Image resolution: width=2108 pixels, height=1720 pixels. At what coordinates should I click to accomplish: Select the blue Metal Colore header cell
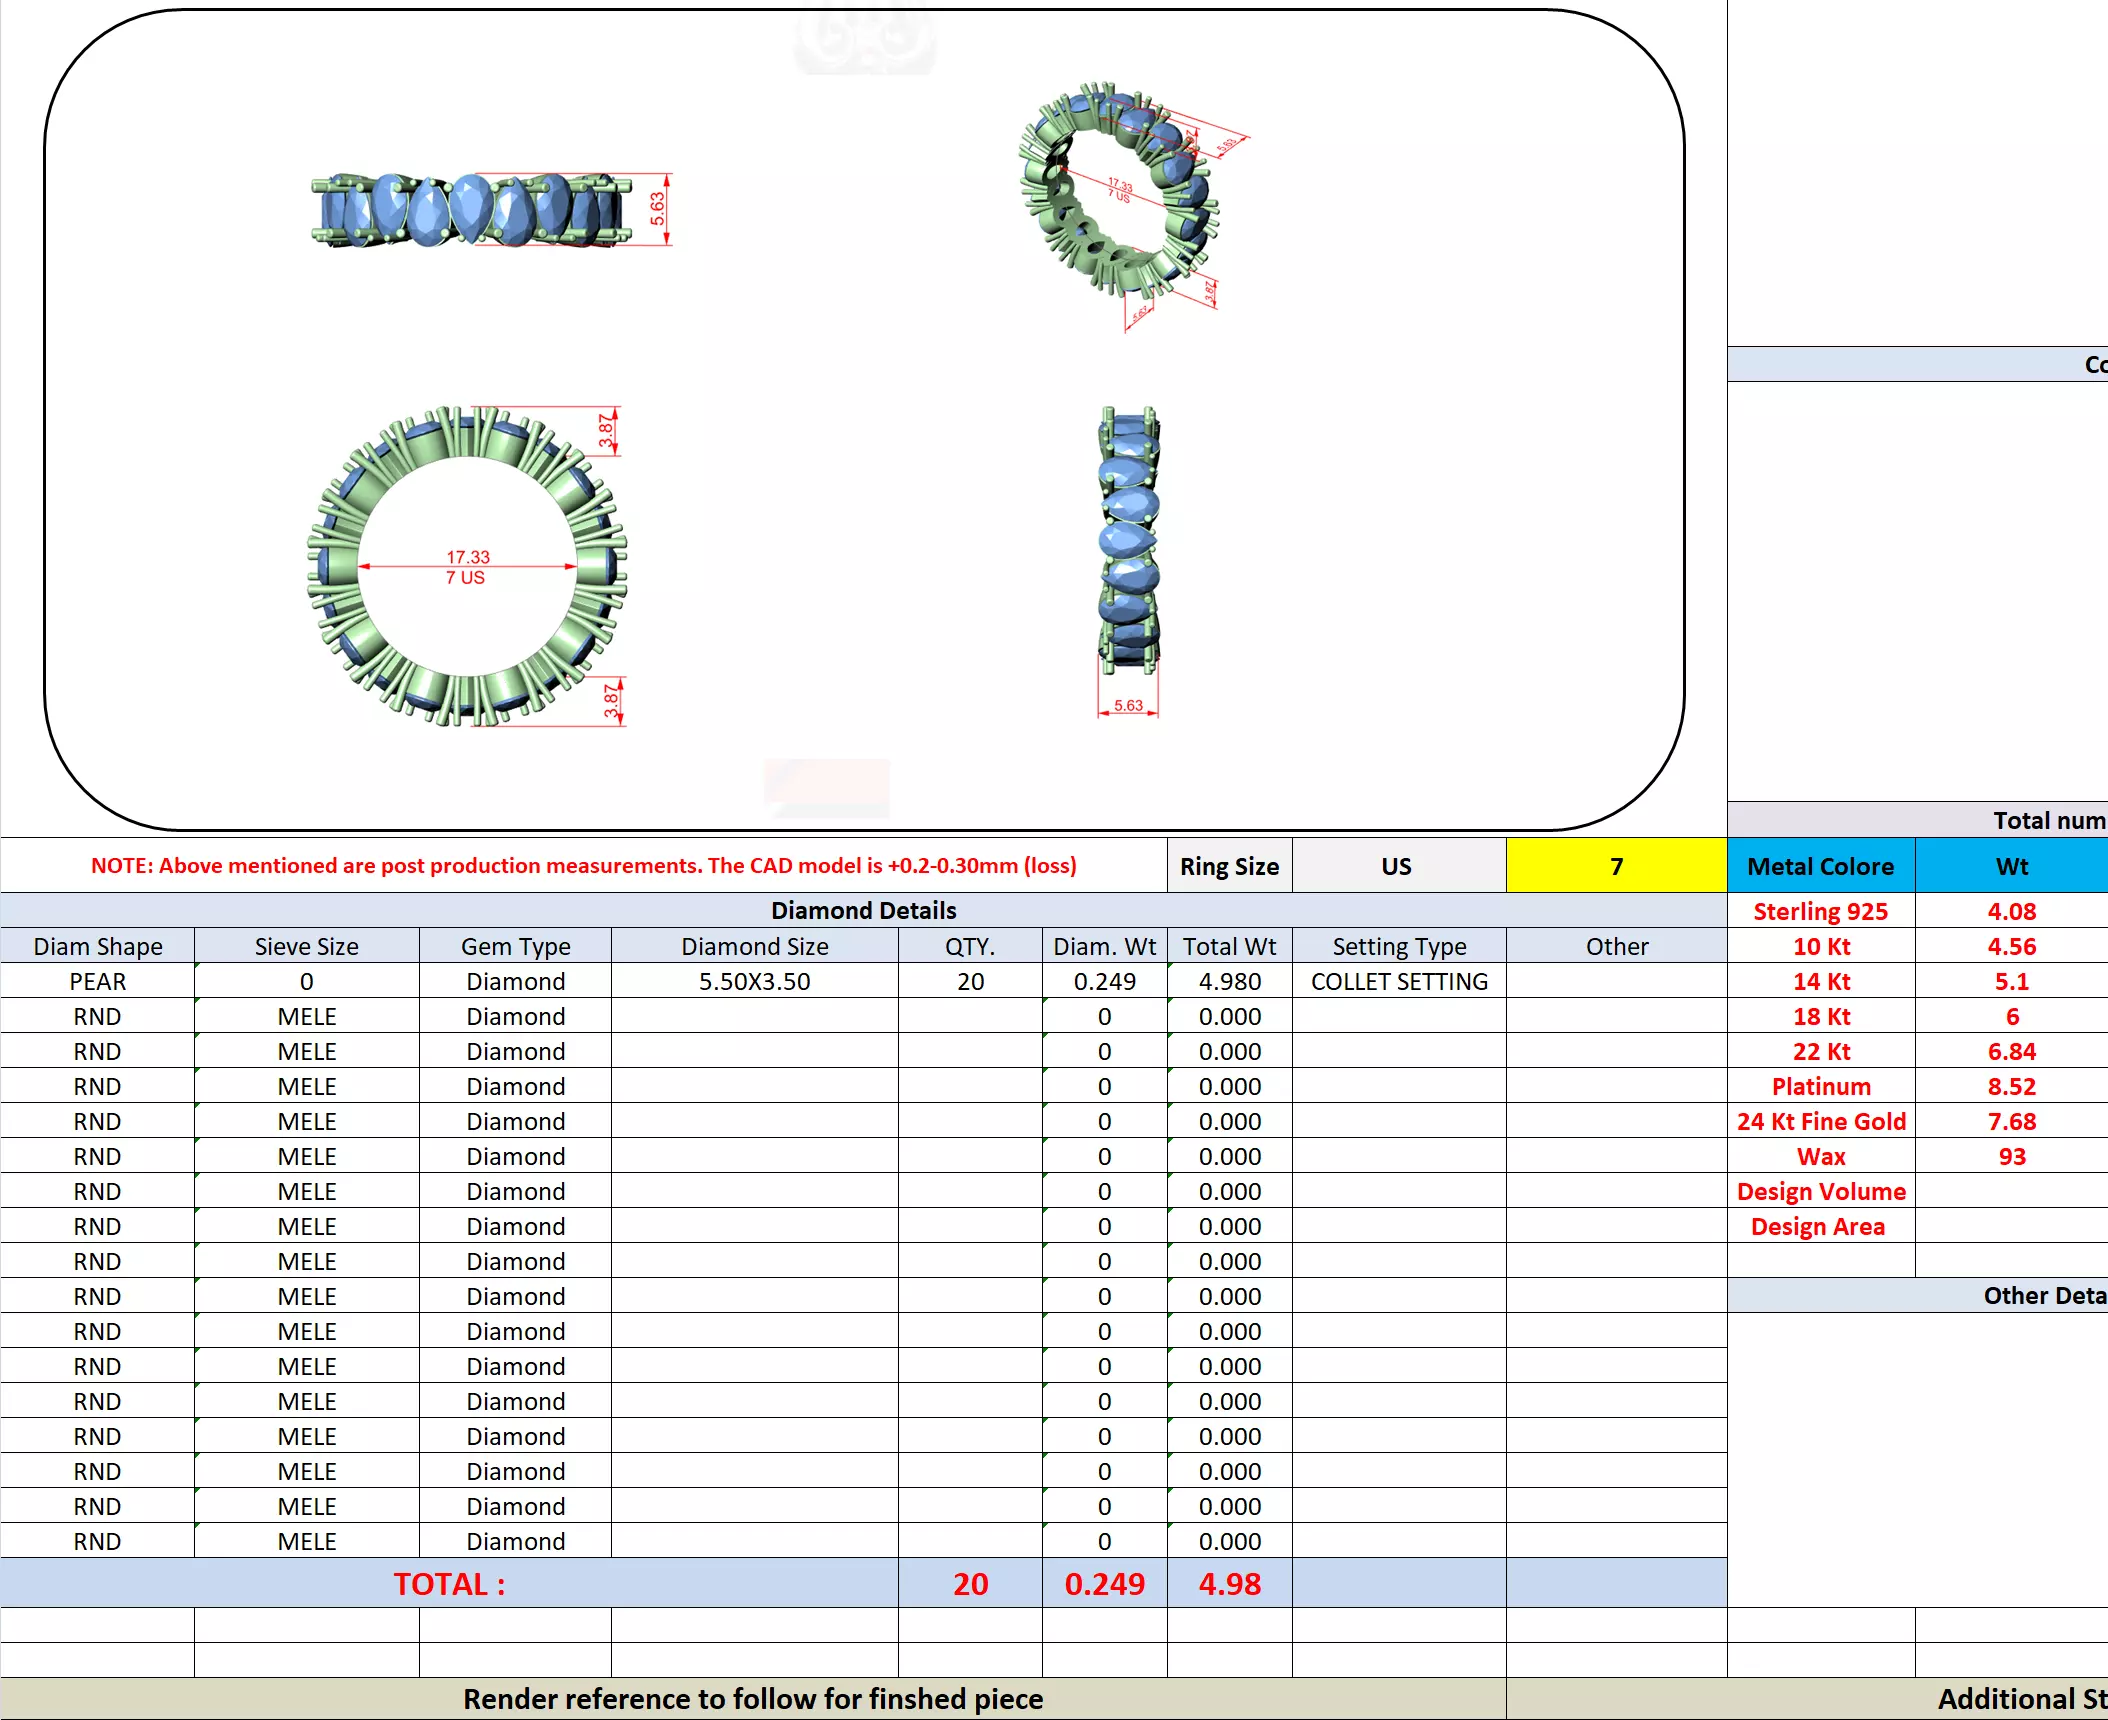coord(1820,866)
